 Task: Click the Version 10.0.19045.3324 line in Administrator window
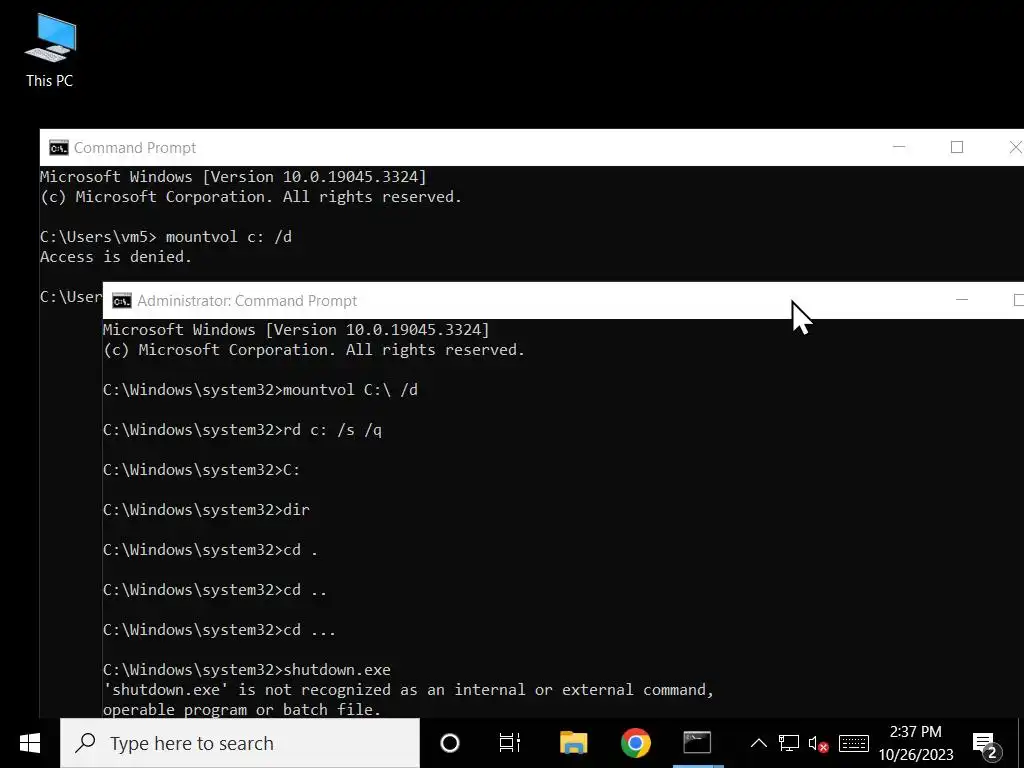pyautogui.click(x=296, y=330)
